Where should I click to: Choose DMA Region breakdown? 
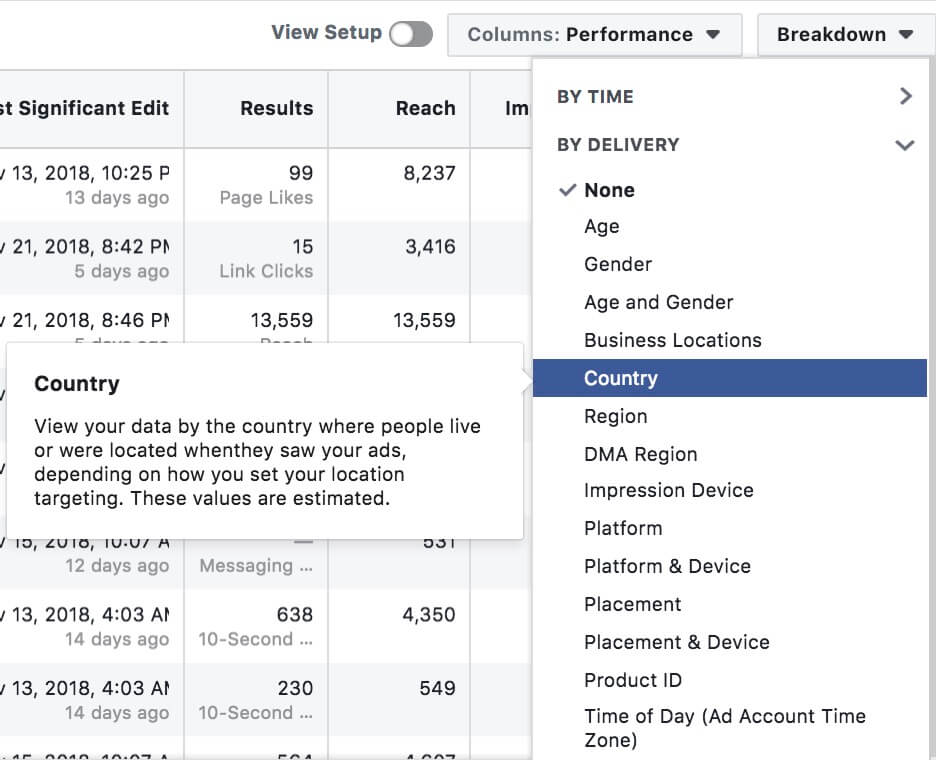tap(641, 454)
